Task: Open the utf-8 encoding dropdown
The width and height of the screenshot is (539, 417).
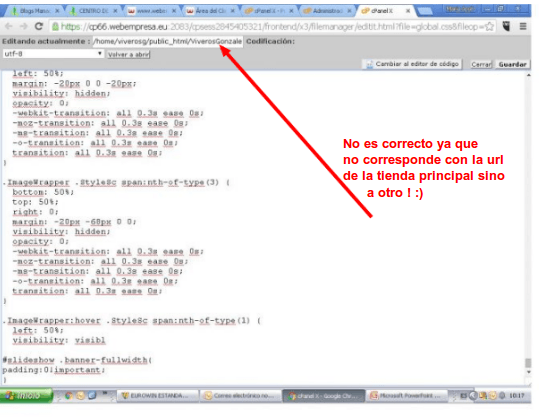Action: point(53,54)
